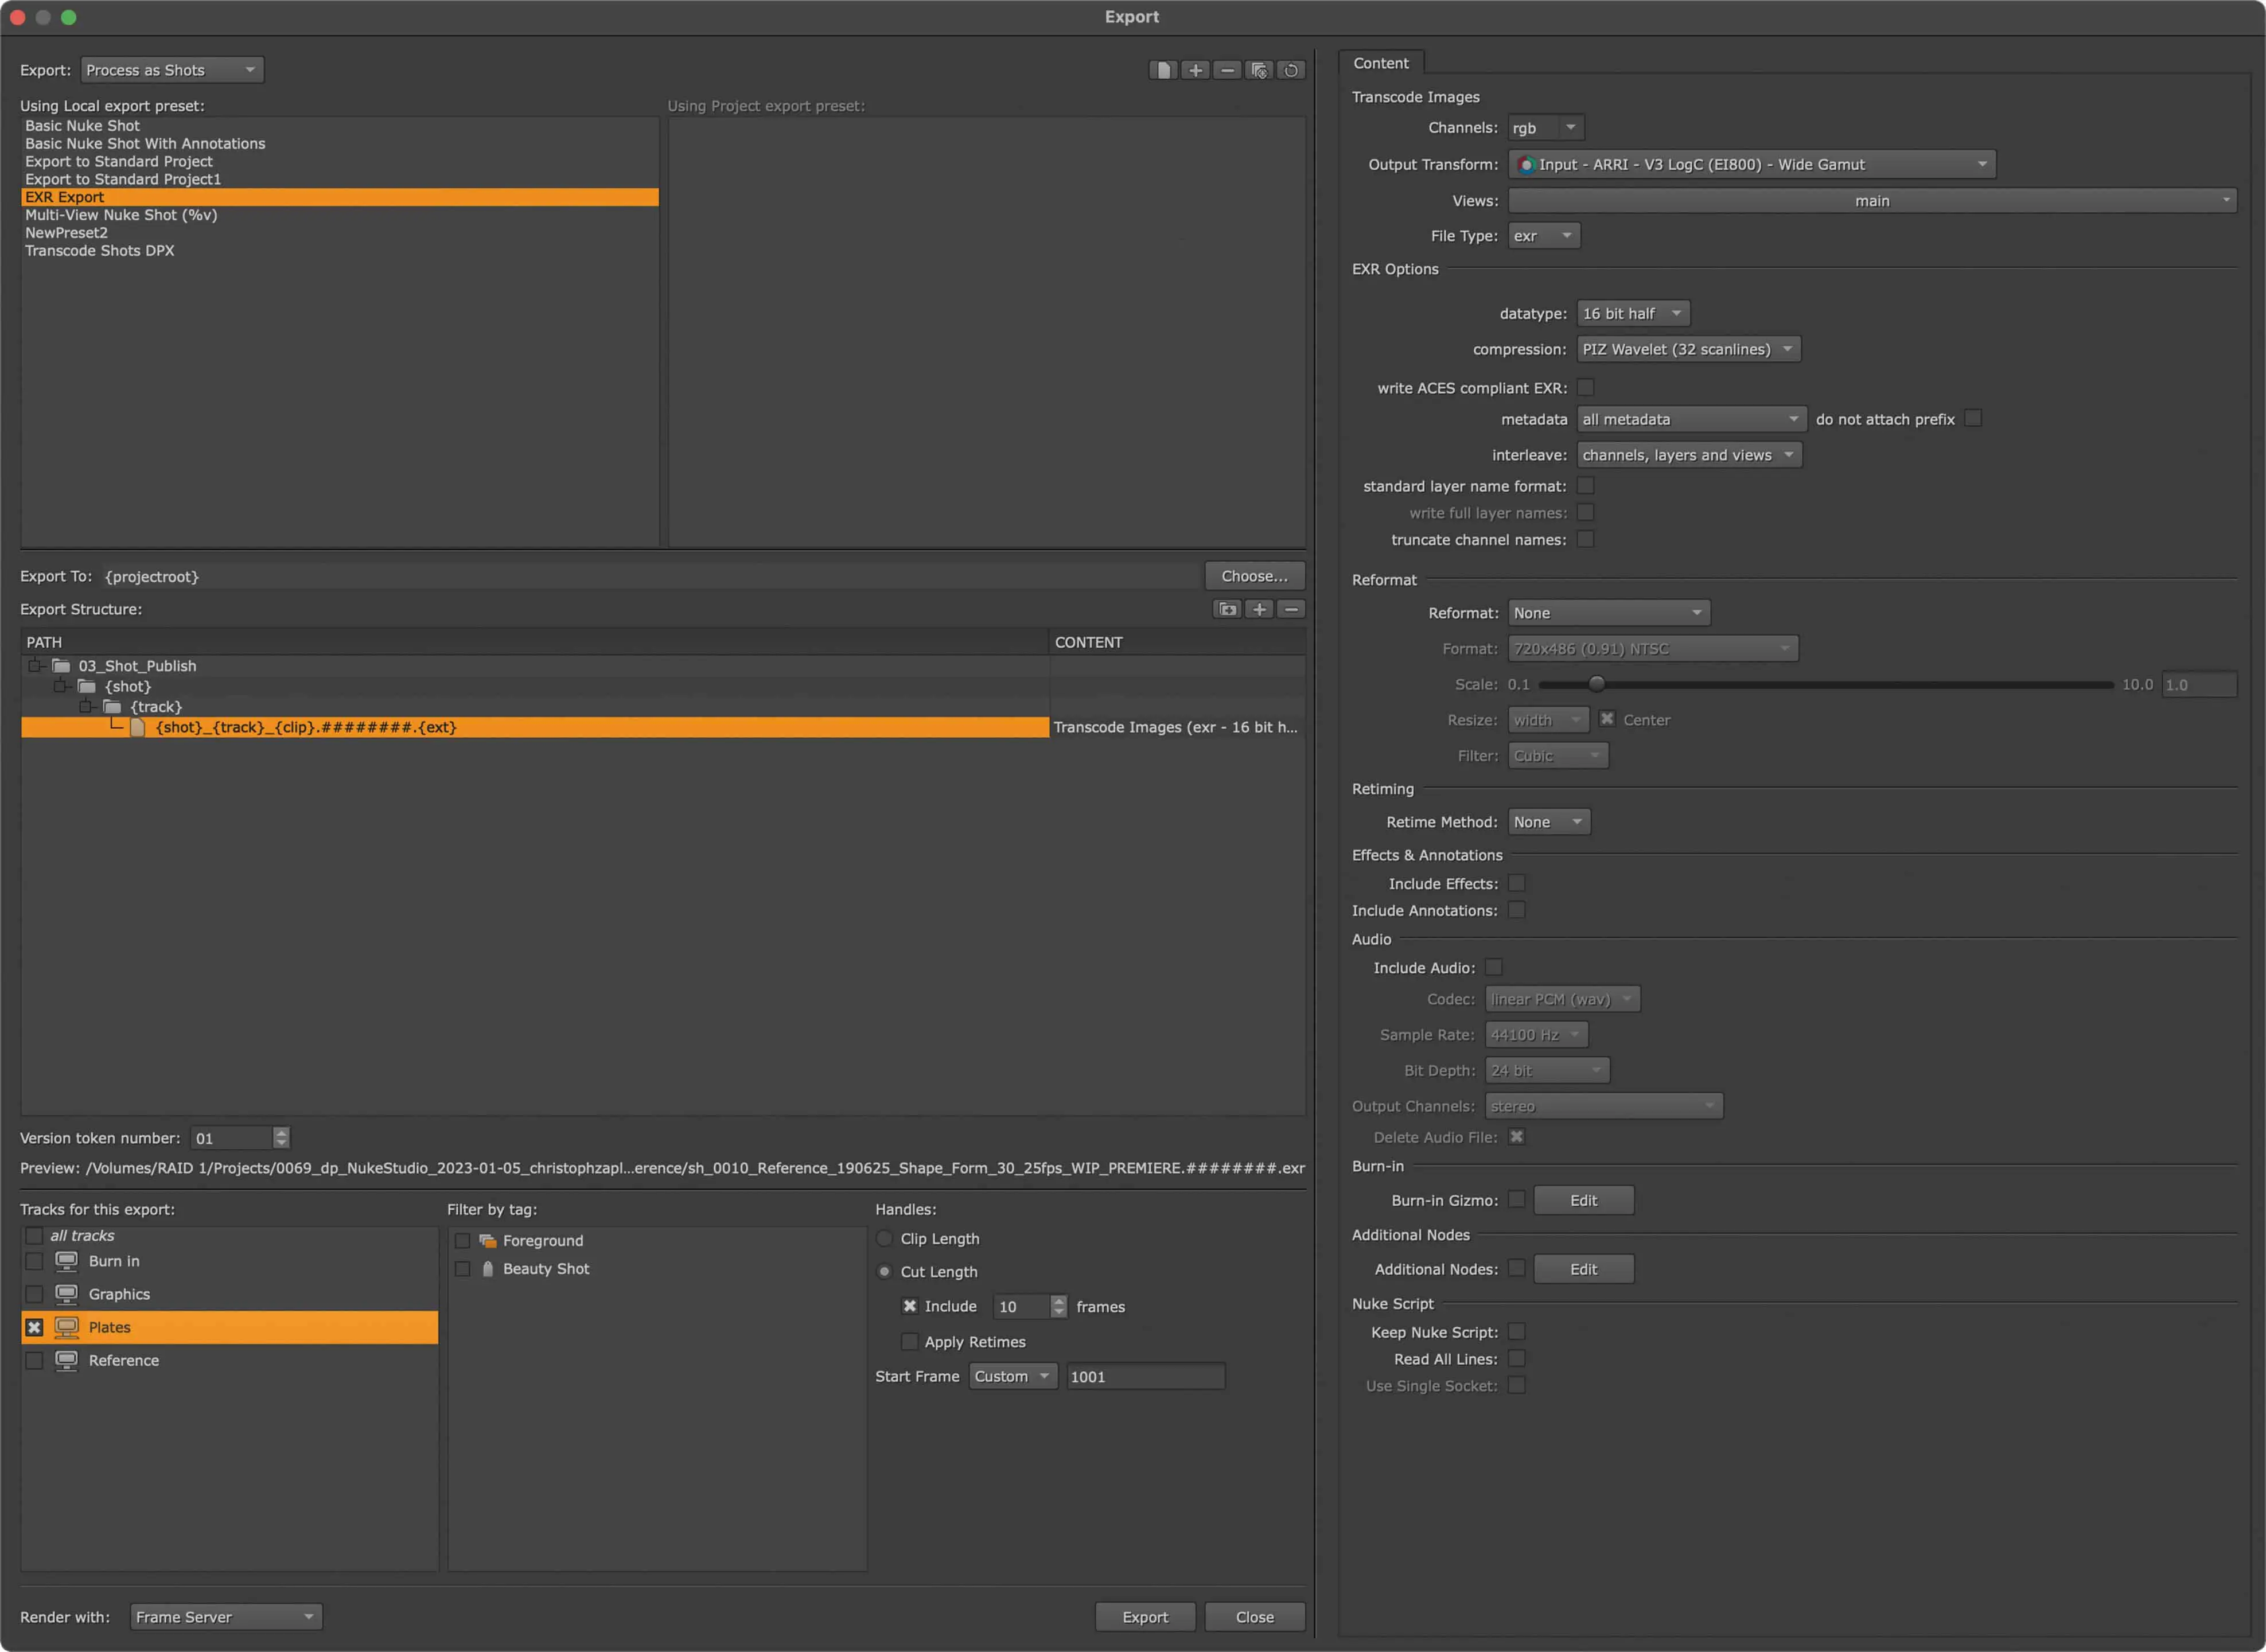Click the Start Frame 1001 input field
2266x1652 pixels.
coord(1144,1376)
